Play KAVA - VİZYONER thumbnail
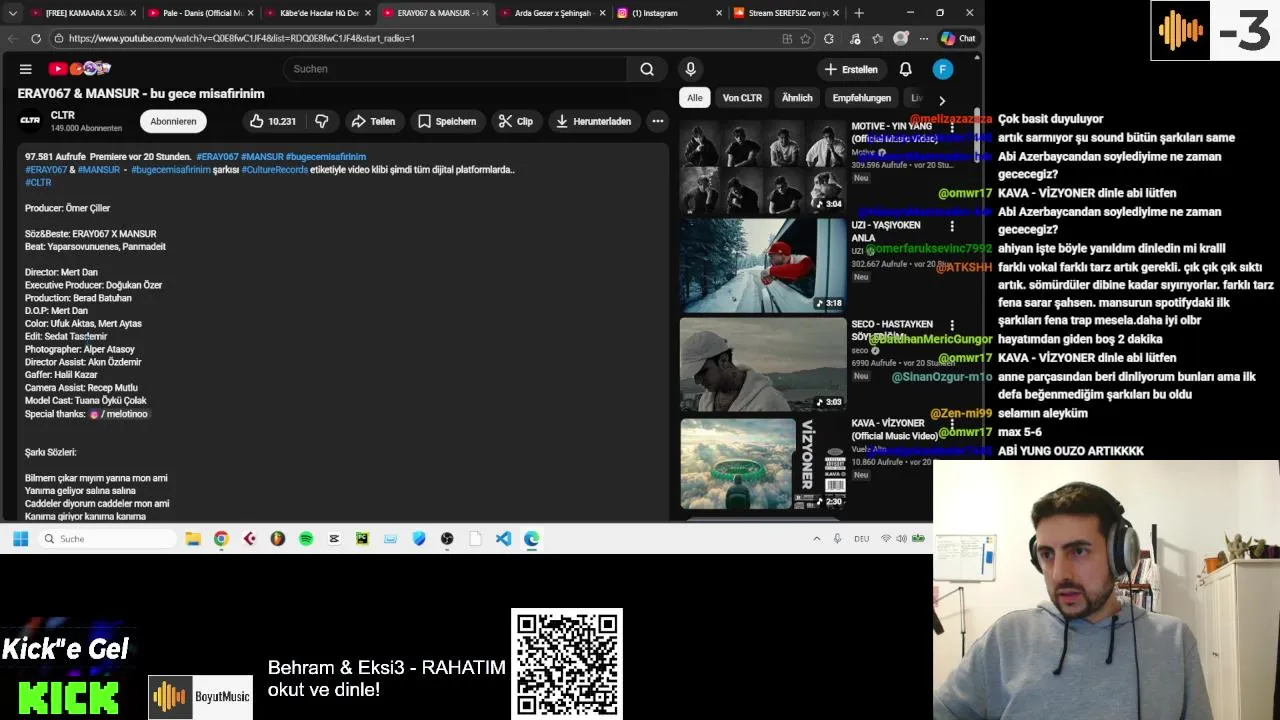The width and height of the screenshot is (1280, 720). pyautogui.click(x=763, y=464)
